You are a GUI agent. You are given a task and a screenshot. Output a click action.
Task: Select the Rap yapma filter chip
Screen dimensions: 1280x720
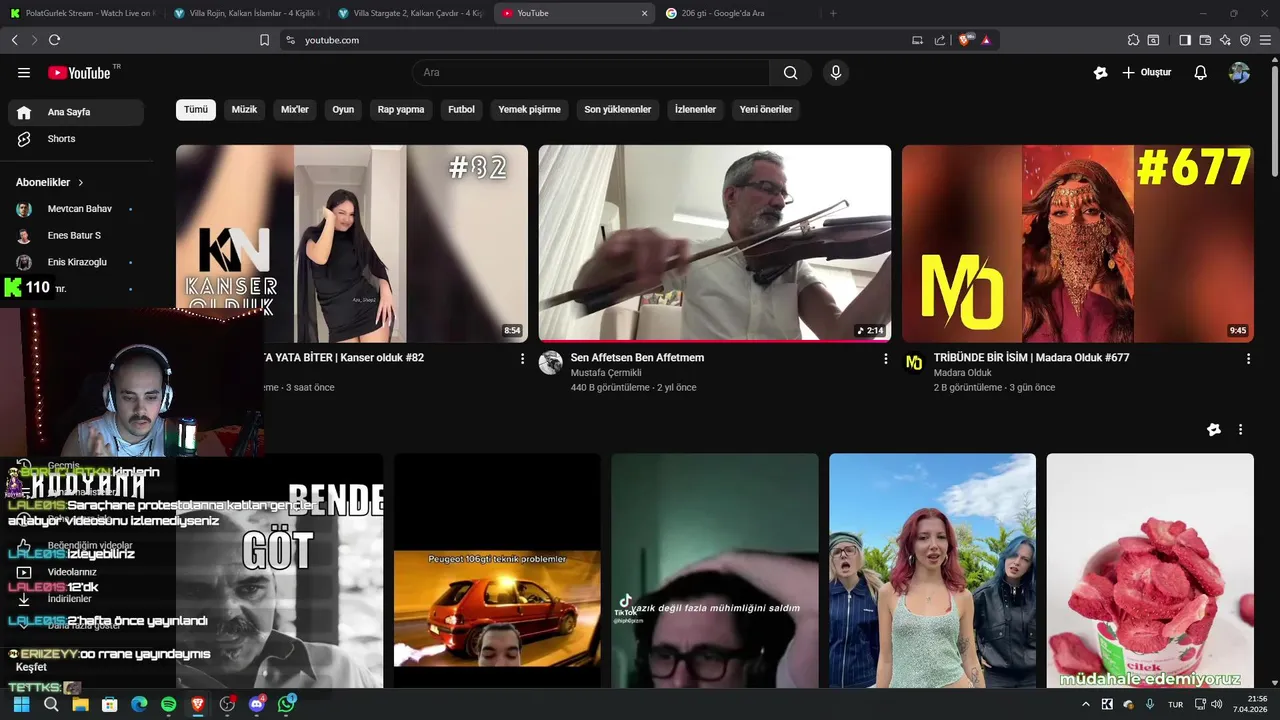(401, 109)
